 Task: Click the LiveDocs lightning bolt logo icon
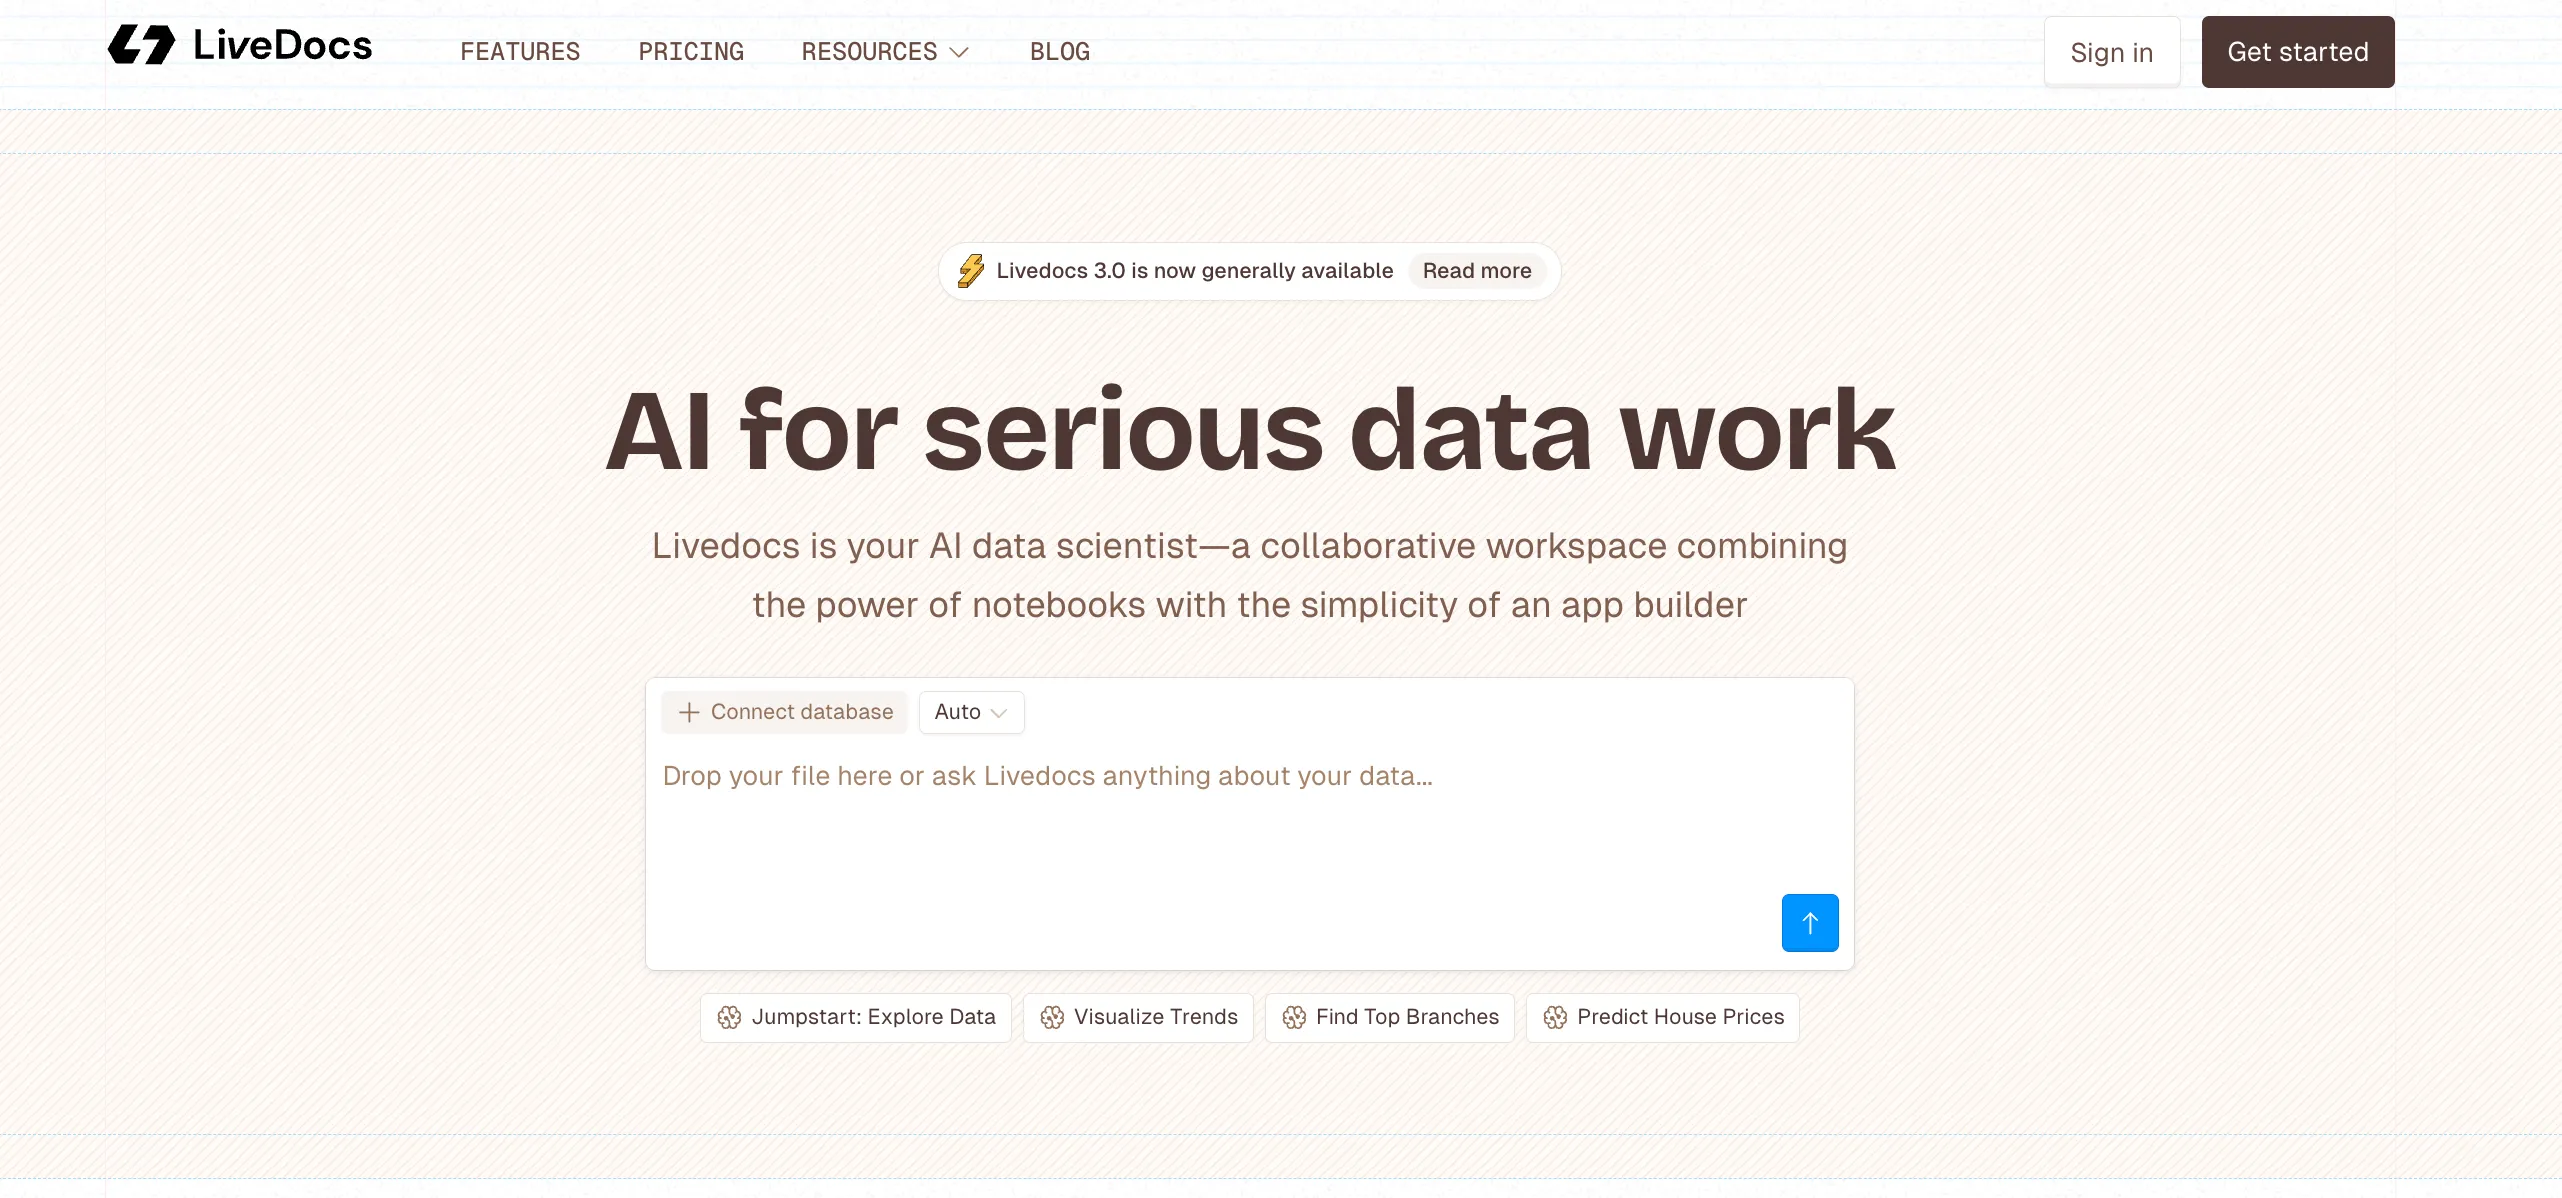coord(143,44)
